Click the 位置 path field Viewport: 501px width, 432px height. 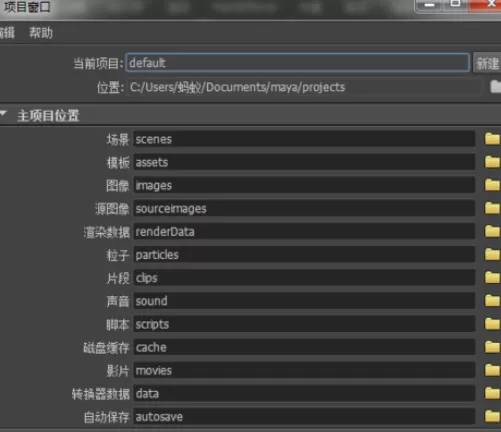tap(304, 87)
